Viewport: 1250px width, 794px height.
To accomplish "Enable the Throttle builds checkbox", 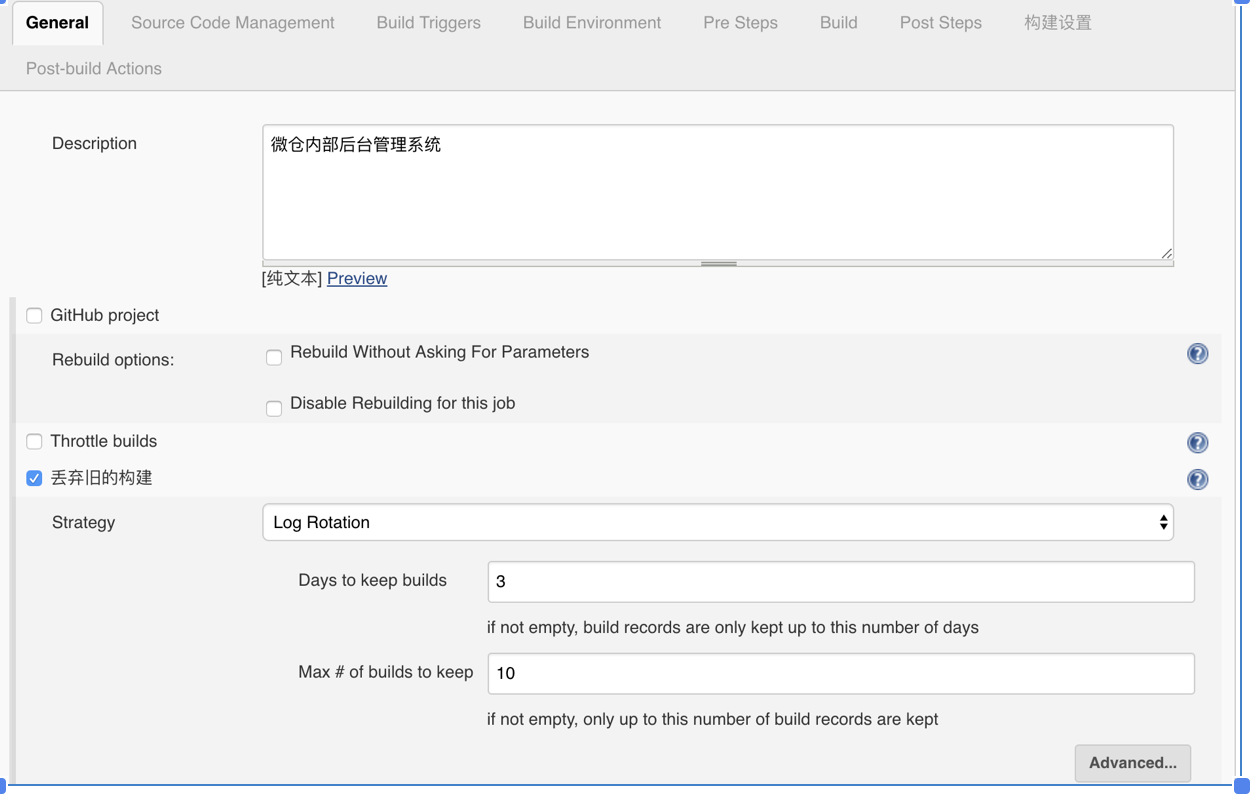I will 34,442.
